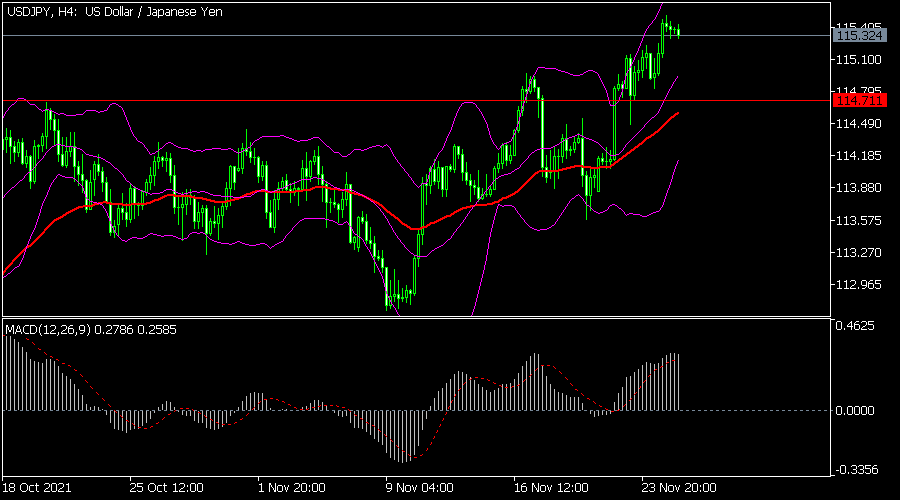Click the USDJPY, H4 chart title
900x500 pixels.
pyautogui.click(x=115, y=11)
